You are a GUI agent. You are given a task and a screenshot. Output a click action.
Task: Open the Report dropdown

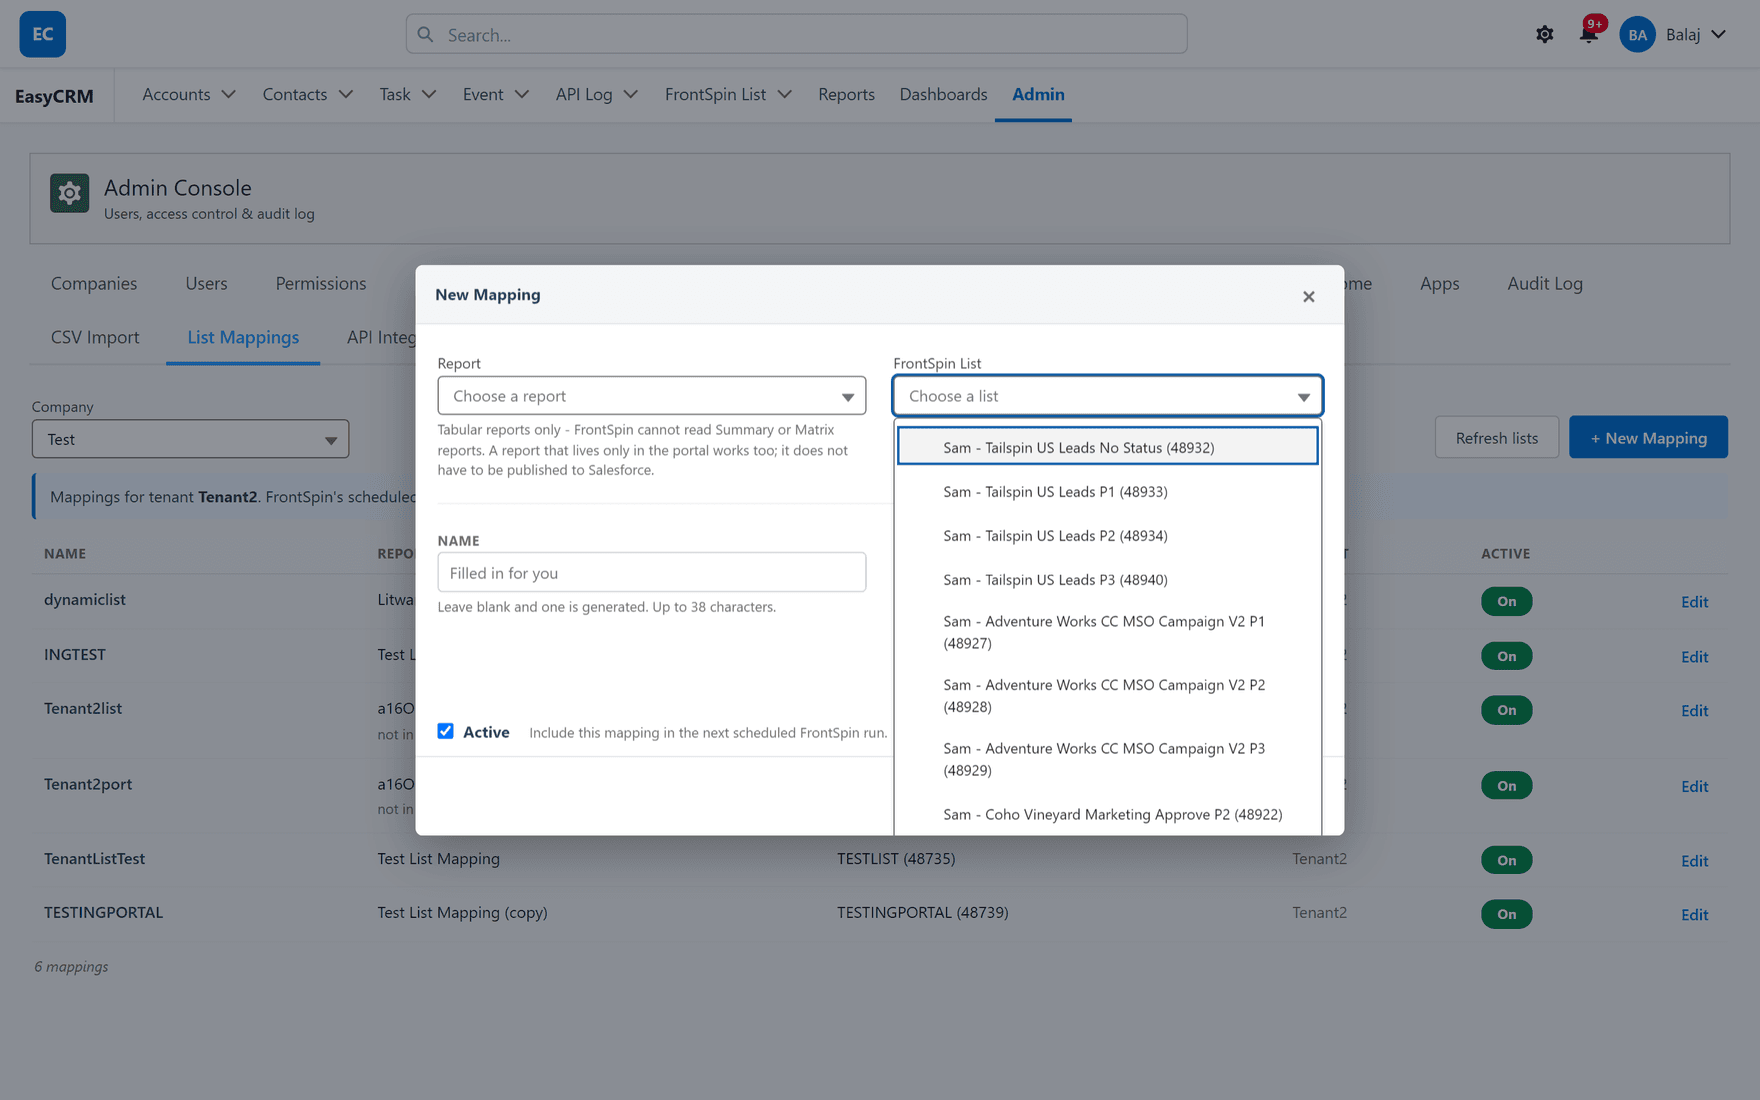pos(651,396)
